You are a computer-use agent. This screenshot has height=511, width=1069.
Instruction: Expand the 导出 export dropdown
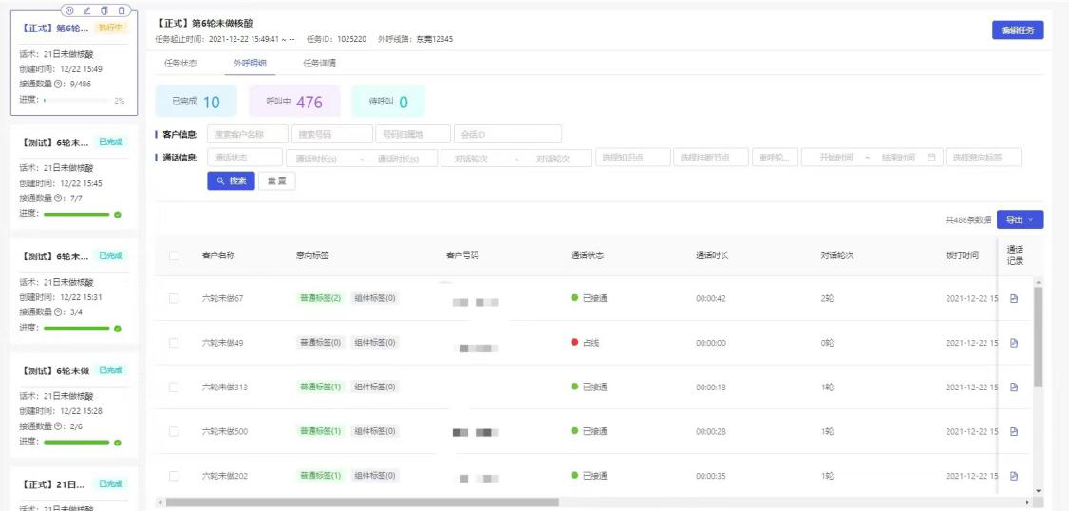coord(1020,219)
